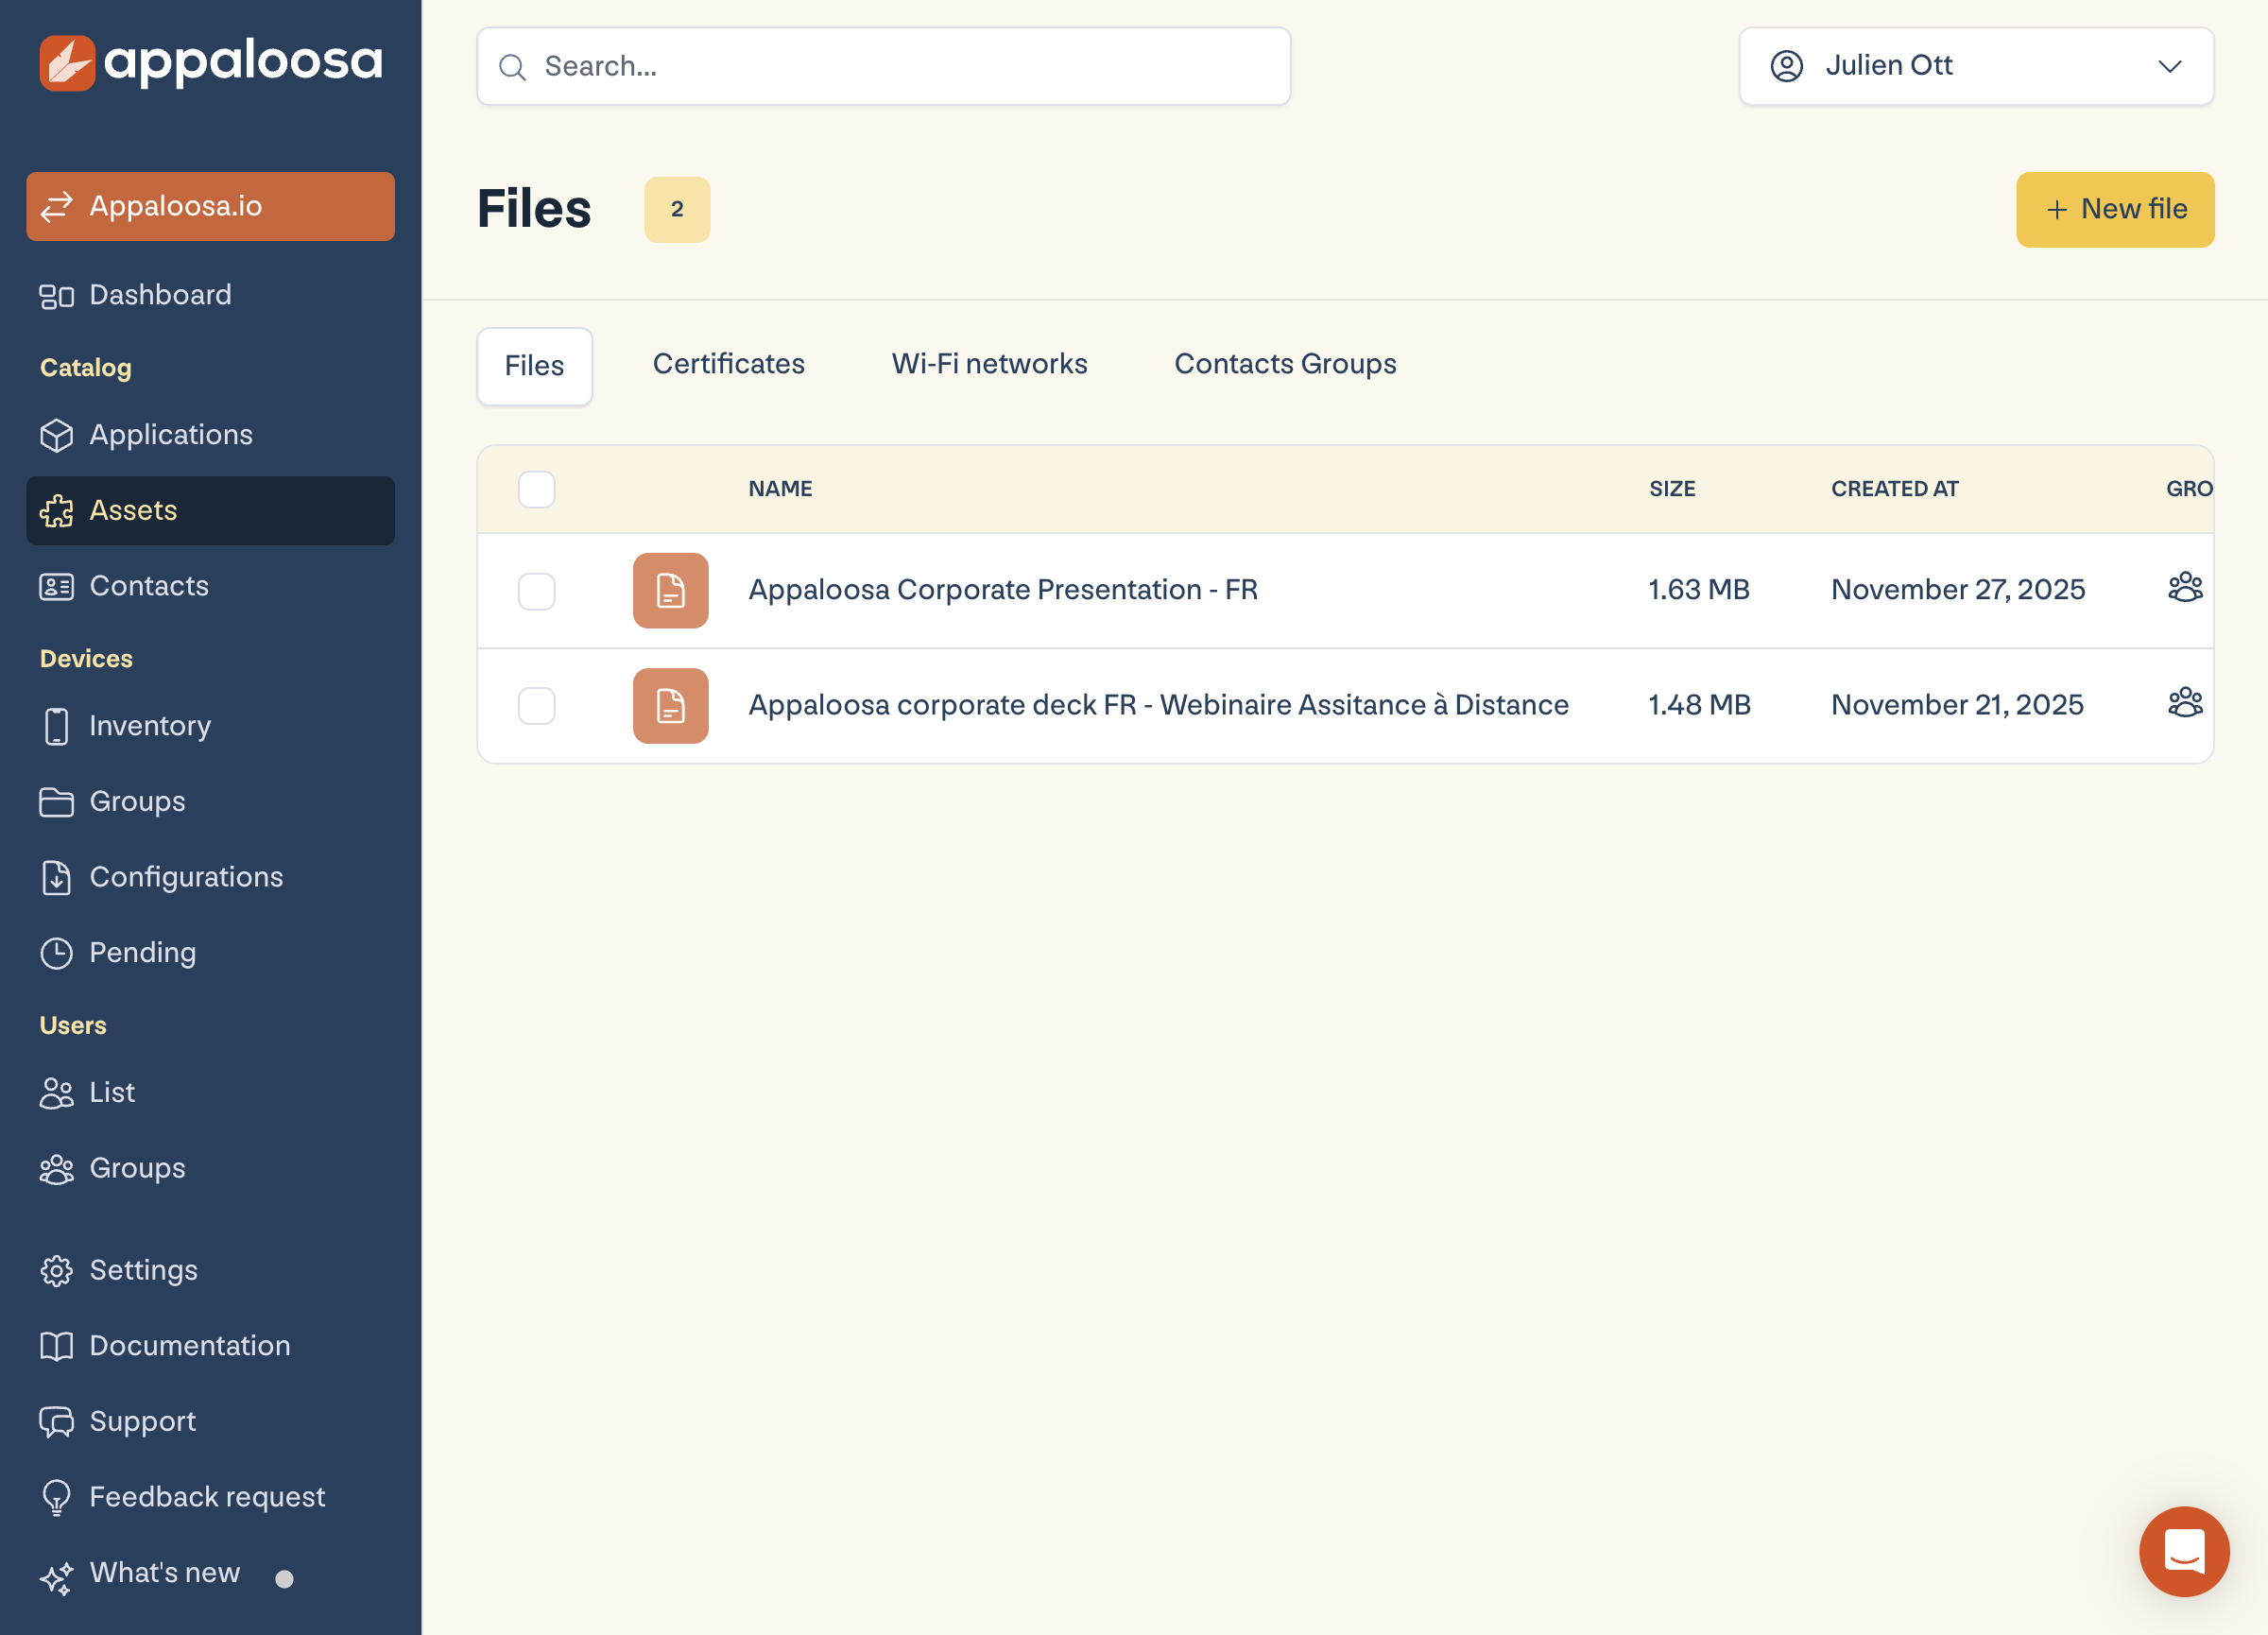Open the Configurations menu label in sidebar

[186, 877]
